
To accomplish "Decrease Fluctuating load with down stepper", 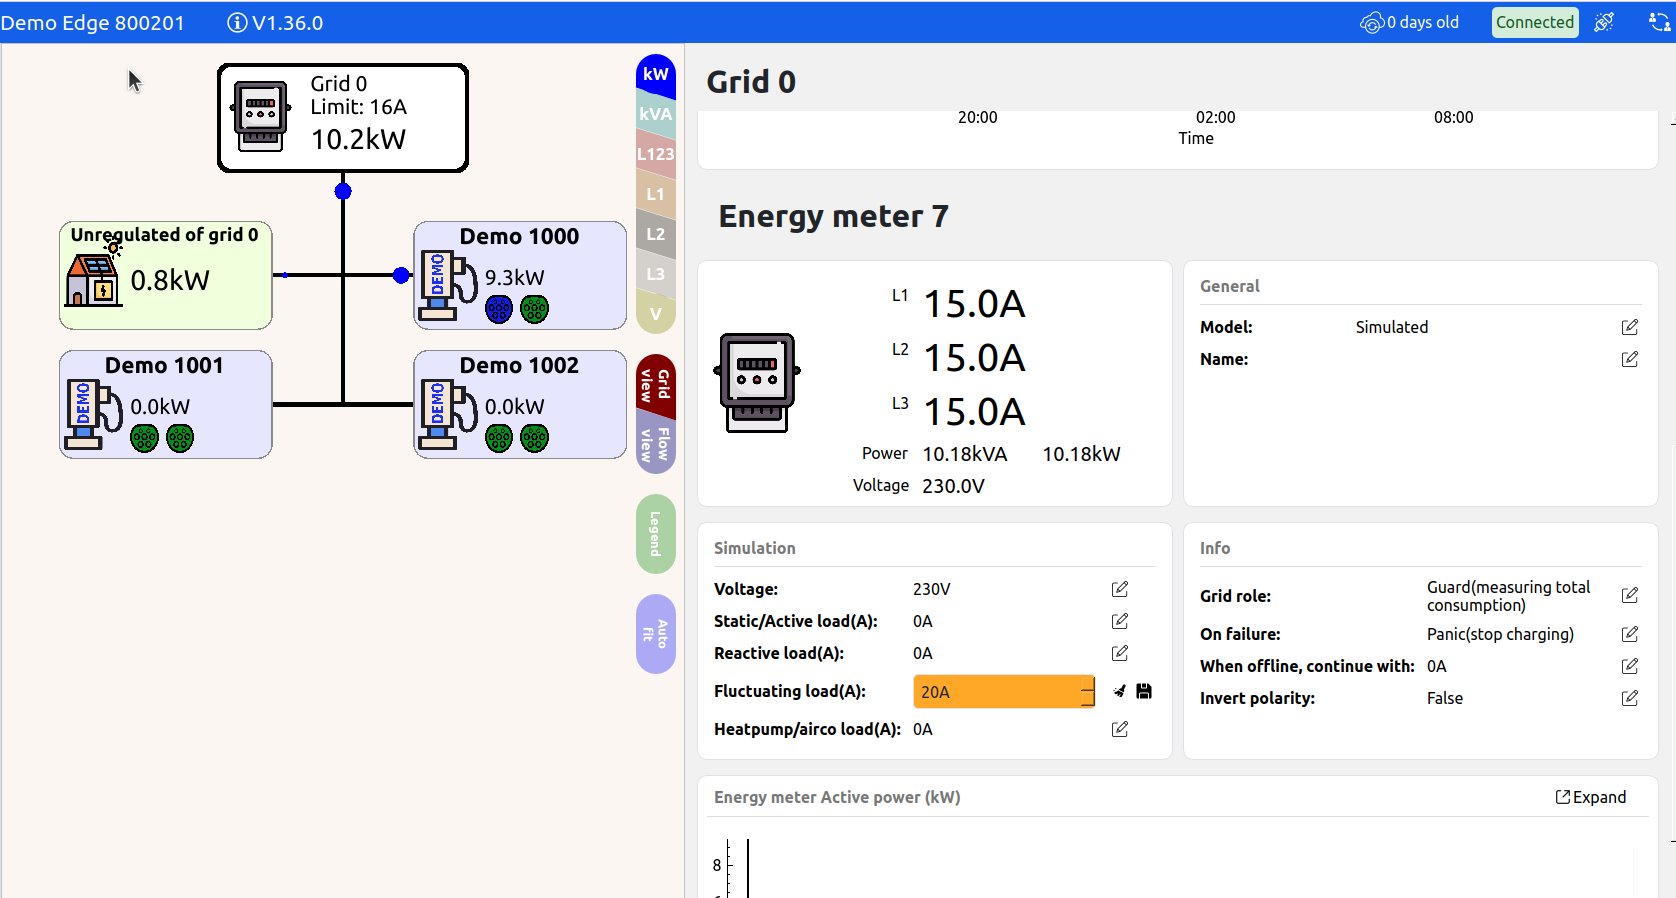I will pos(1088,700).
